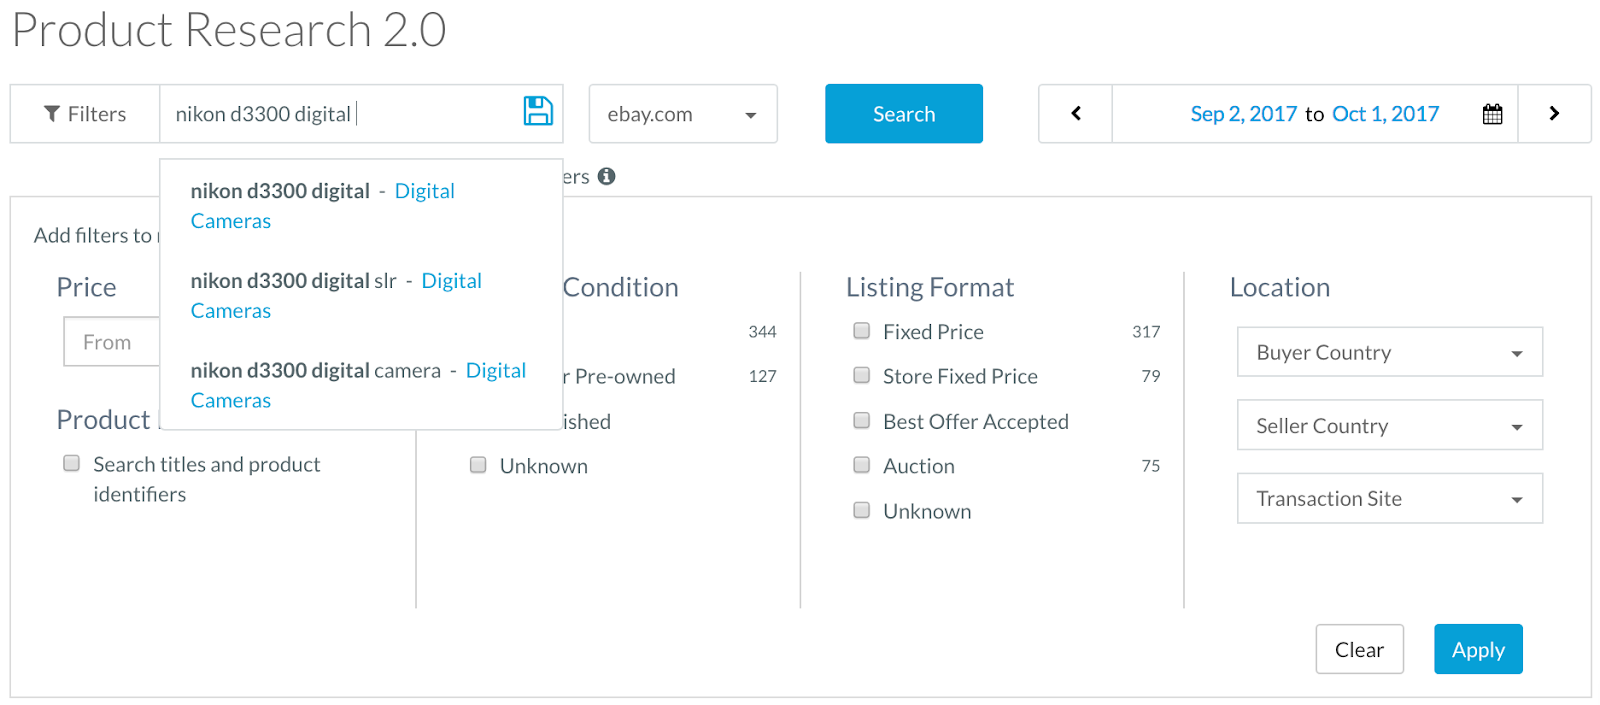
Task: Check the Auction listing format
Action: 861,465
